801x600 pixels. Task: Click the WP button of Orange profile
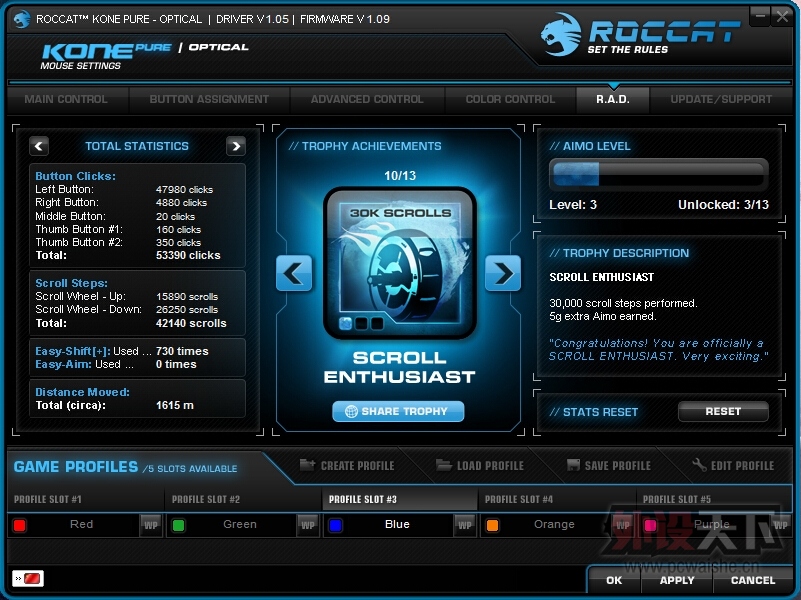623,525
